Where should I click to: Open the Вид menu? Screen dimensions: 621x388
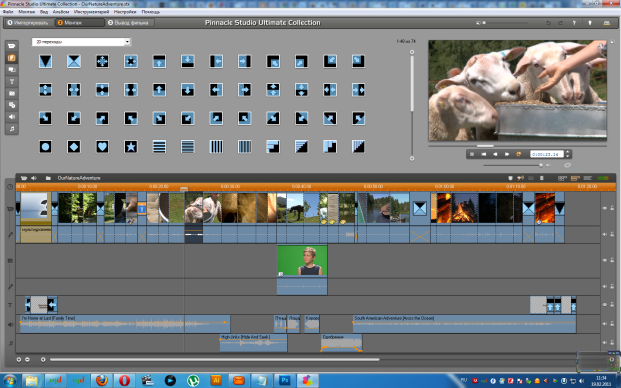click(x=44, y=12)
